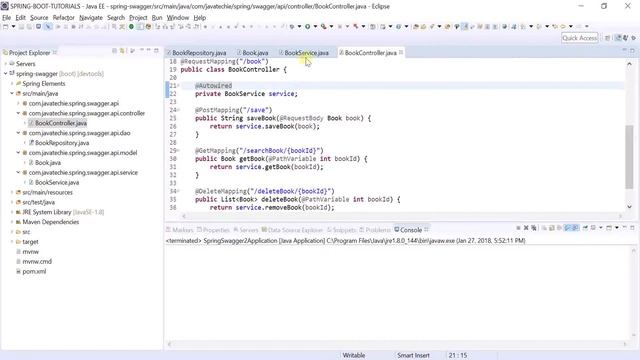Expand the Maven Dependencies node
640x360 pixels.
click(x=12, y=222)
